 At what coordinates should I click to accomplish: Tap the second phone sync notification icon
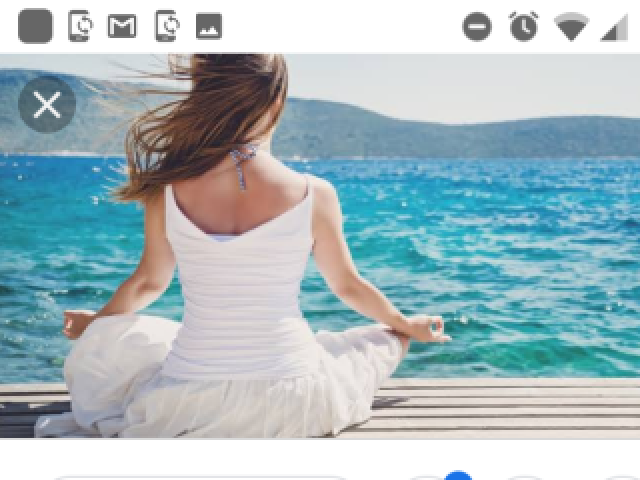pyautogui.click(x=167, y=26)
